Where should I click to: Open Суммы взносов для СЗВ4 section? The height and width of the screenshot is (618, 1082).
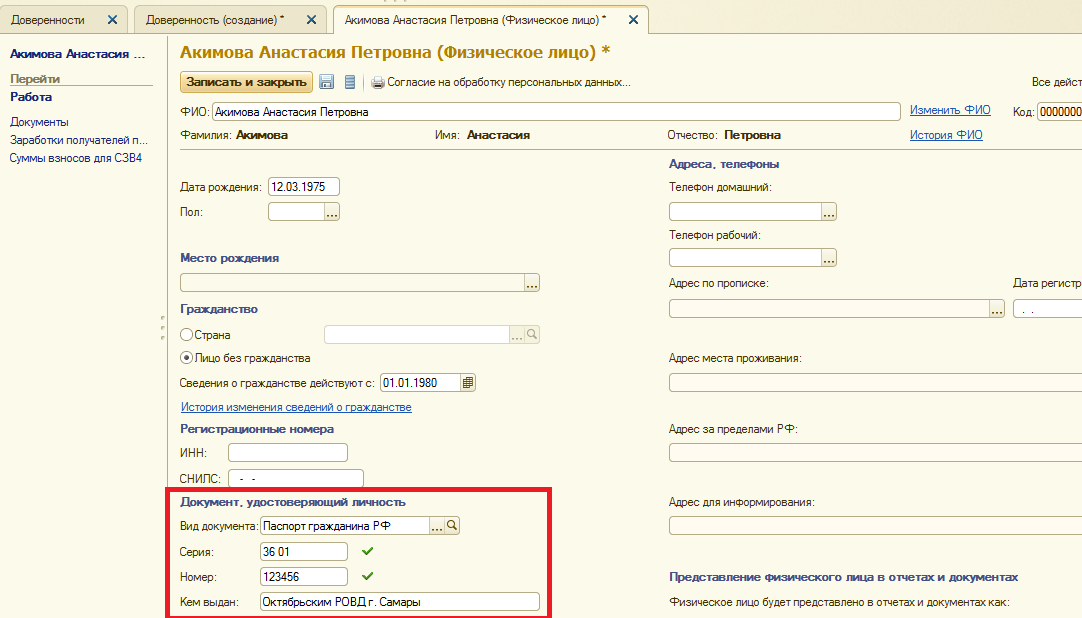pyautogui.click(x=76, y=158)
